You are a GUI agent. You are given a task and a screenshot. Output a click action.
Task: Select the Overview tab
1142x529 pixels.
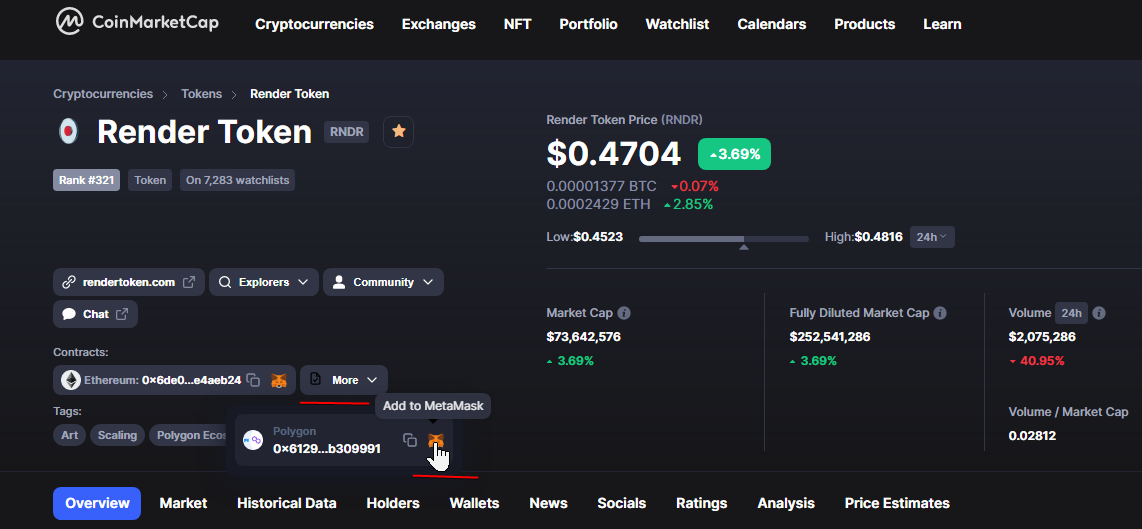click(x=97, y=503)
